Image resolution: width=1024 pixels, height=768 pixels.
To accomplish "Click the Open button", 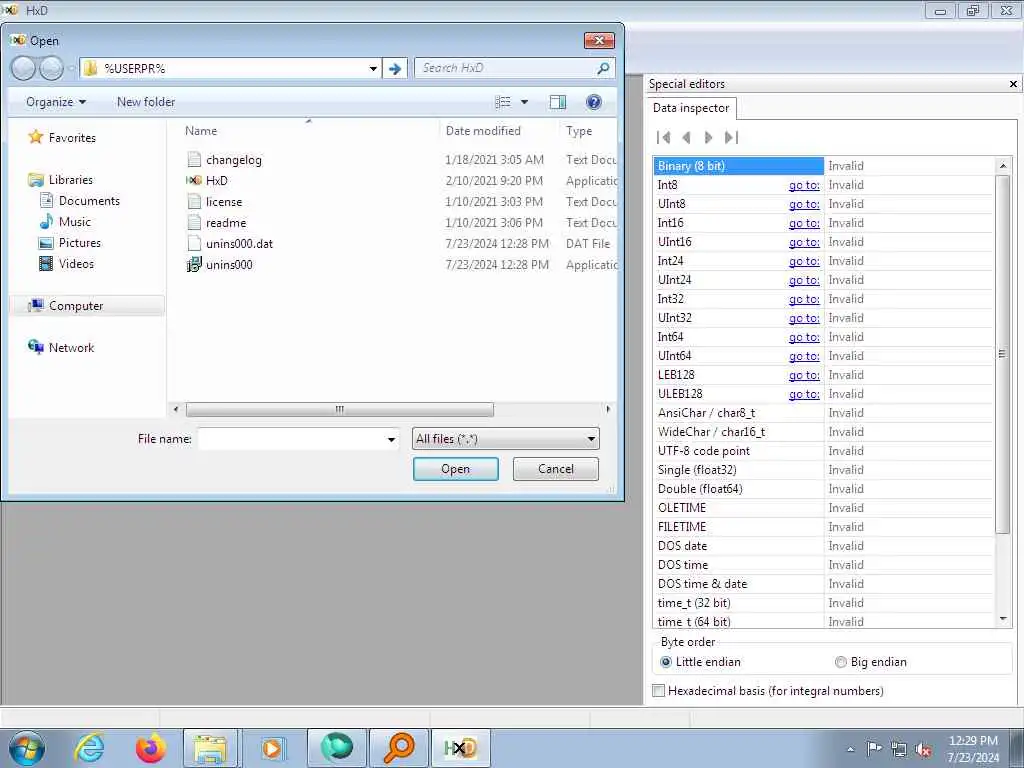I will click(455, 469).
